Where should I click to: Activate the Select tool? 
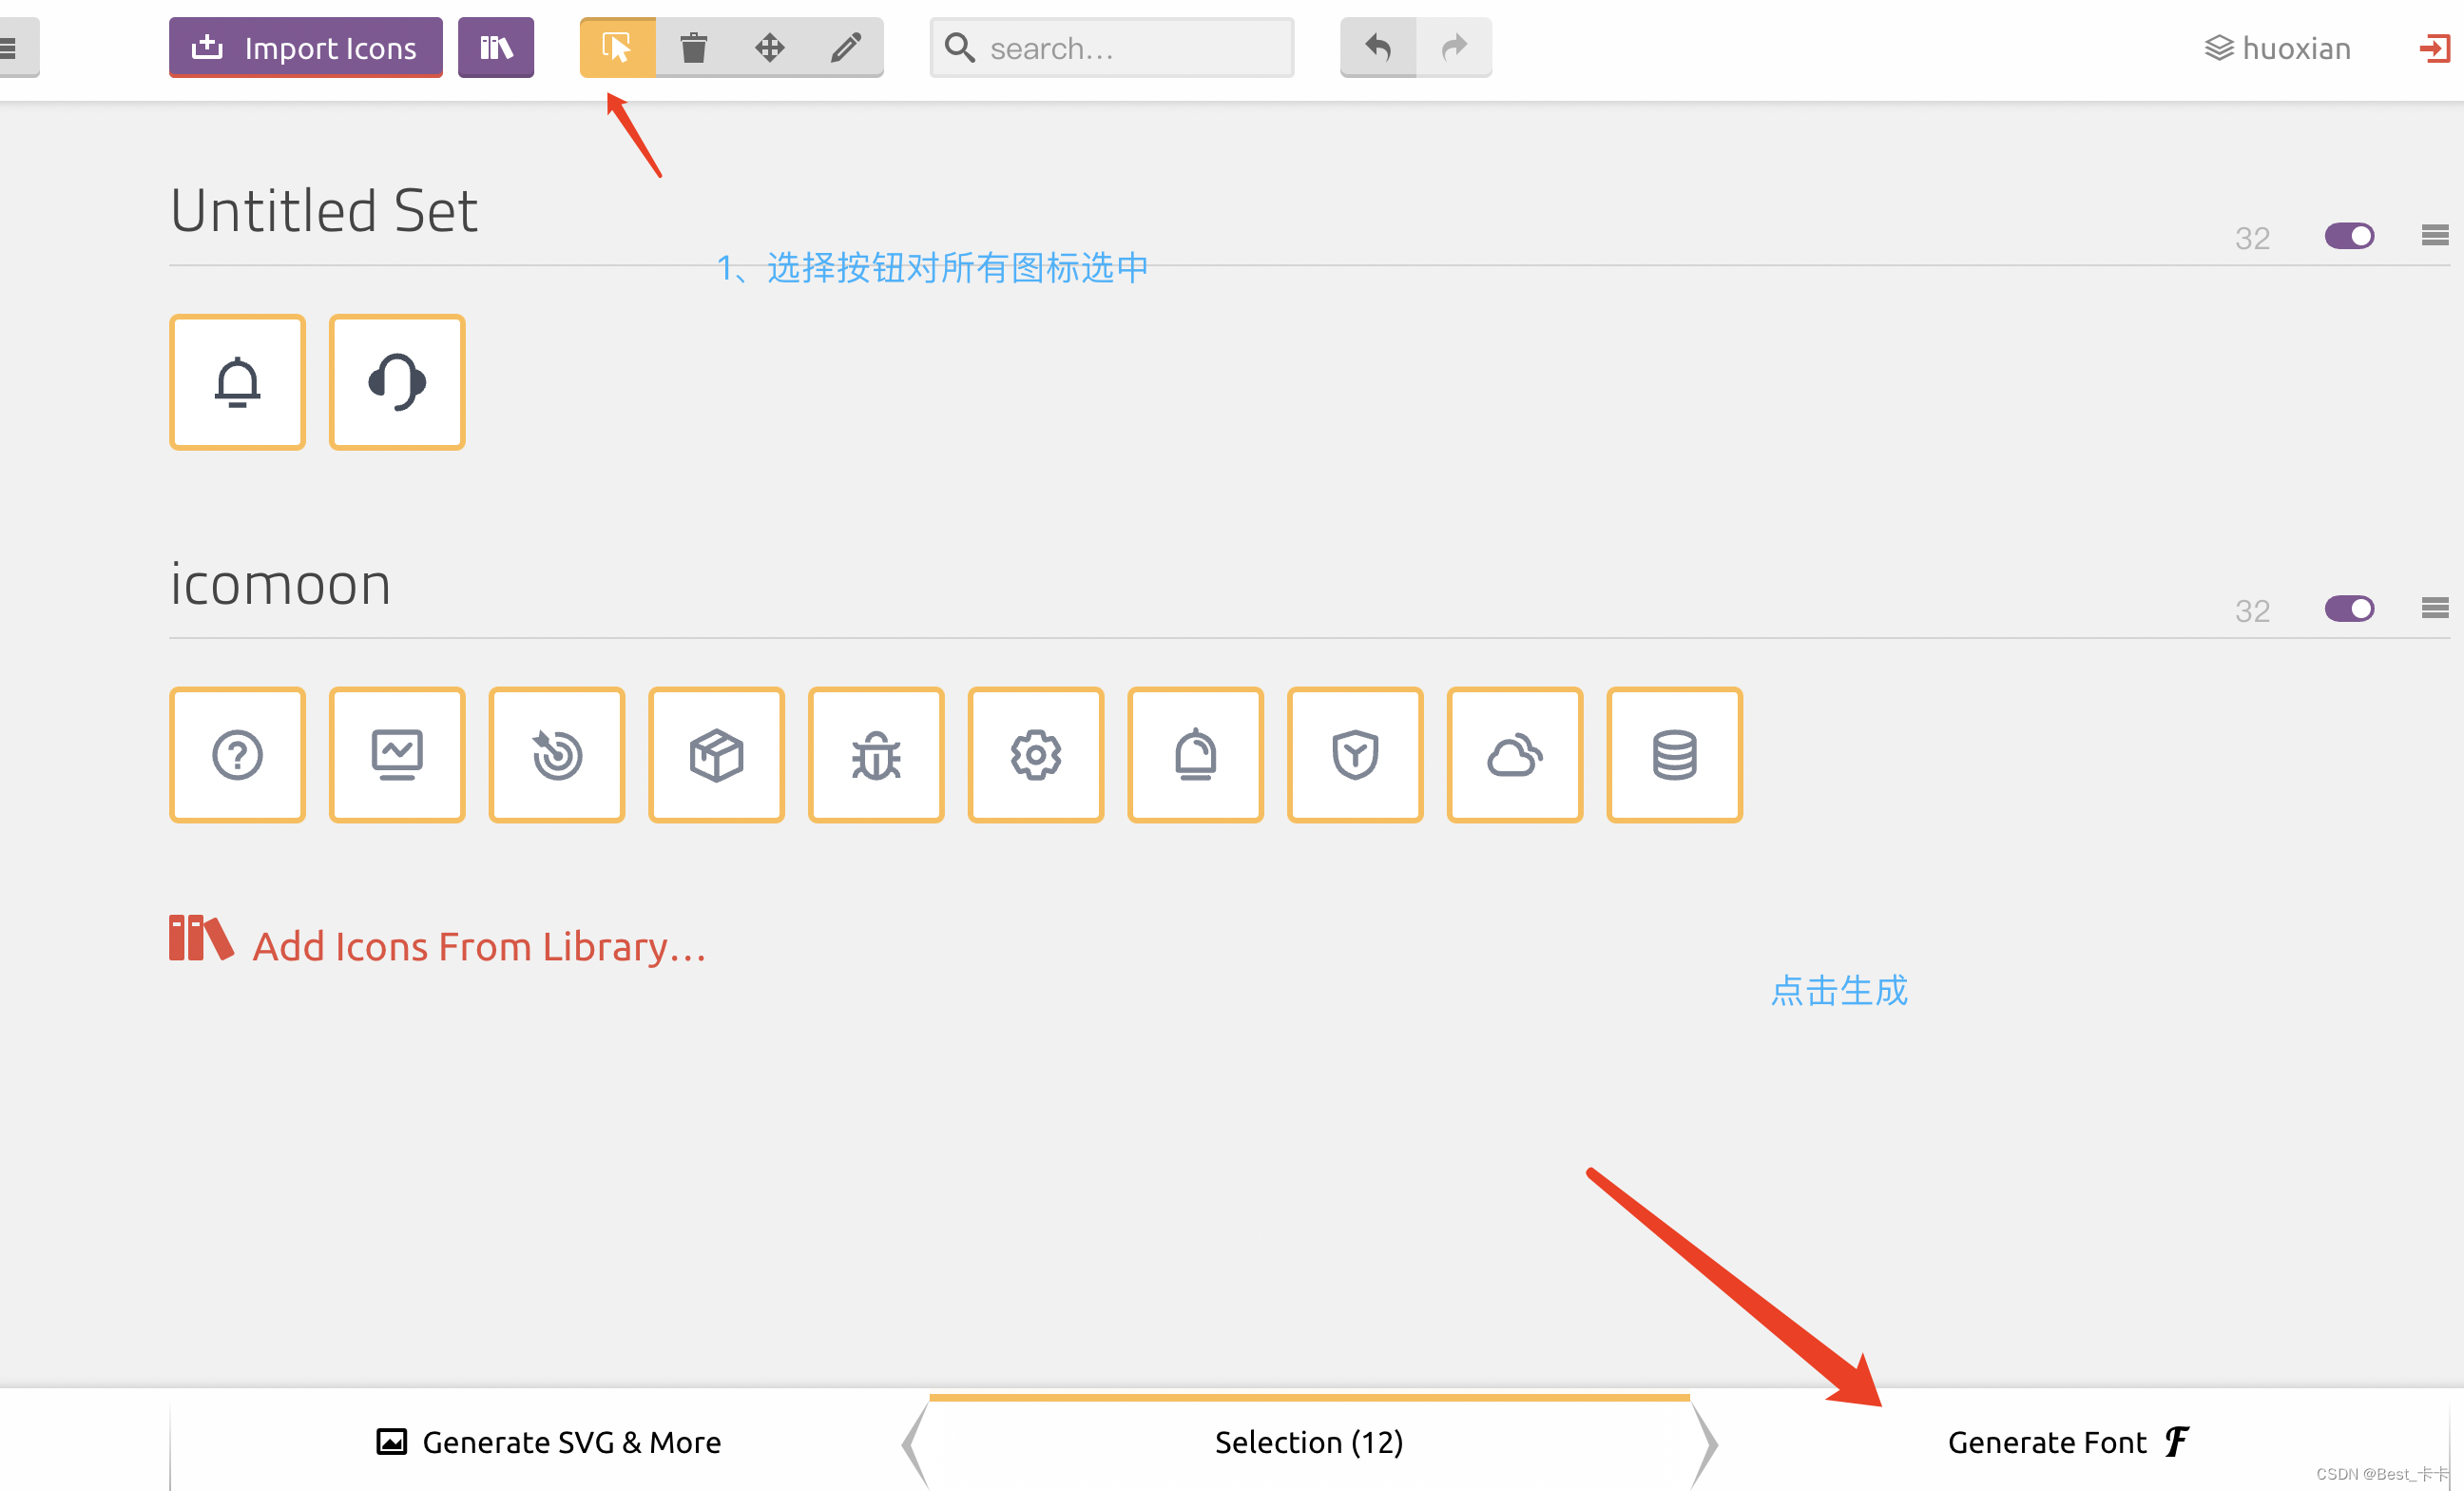point(617,47)
